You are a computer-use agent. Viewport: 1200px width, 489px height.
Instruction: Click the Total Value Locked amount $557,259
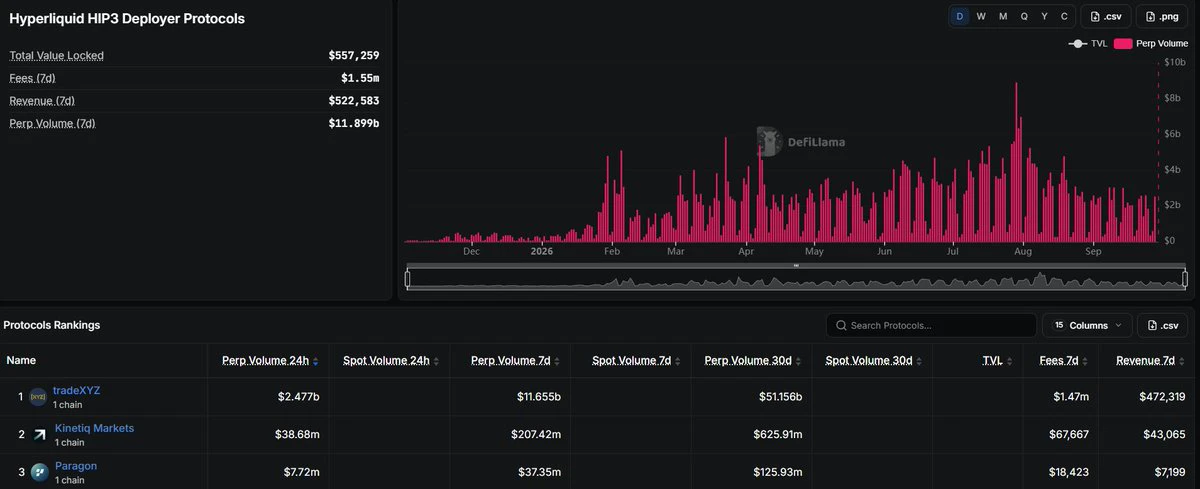pyautogui.click(x=354, y=56)
